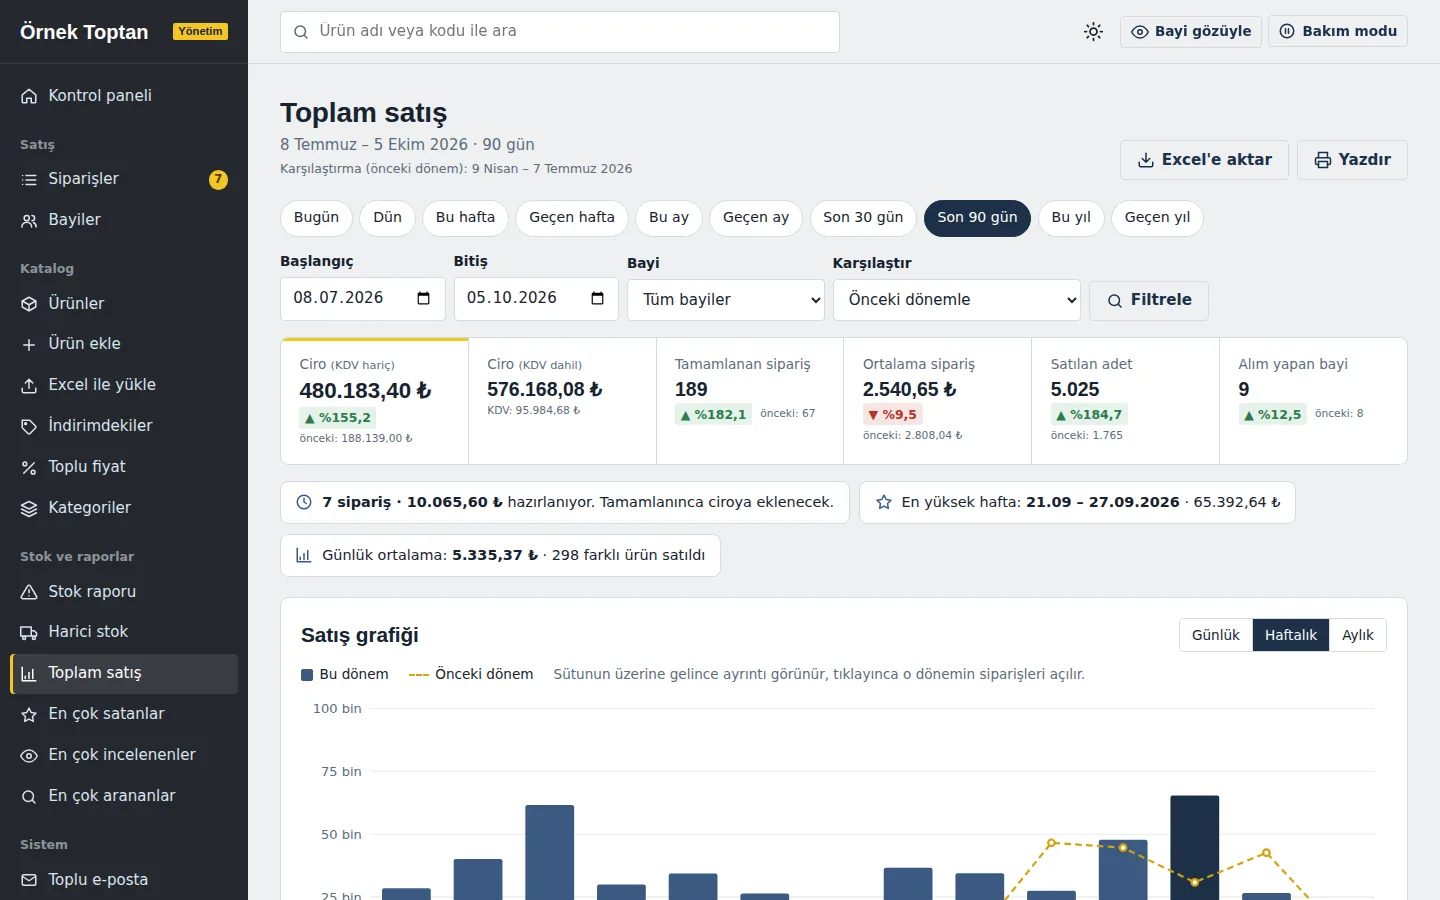This screenshot has height=900, width=1440.
Task: Click the Bu dönem legend color swatch
Action: (307, 675)
